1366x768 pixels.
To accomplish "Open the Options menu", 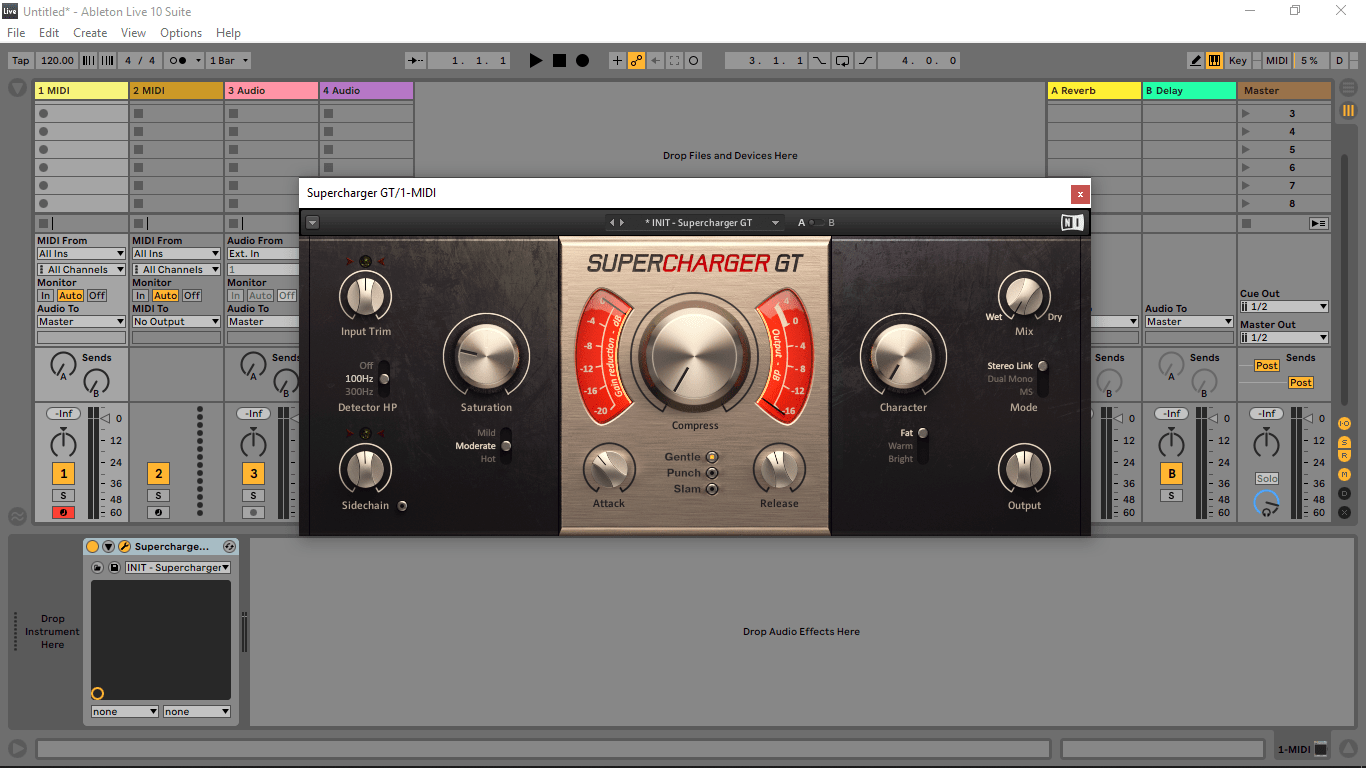I will 181,33.
